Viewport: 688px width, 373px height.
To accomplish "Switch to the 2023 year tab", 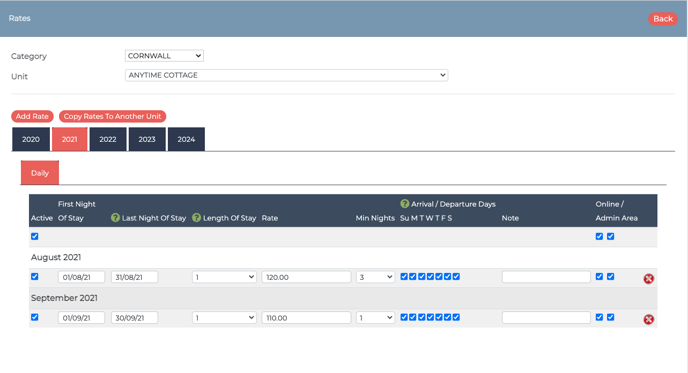I will [x=147, y=139].
